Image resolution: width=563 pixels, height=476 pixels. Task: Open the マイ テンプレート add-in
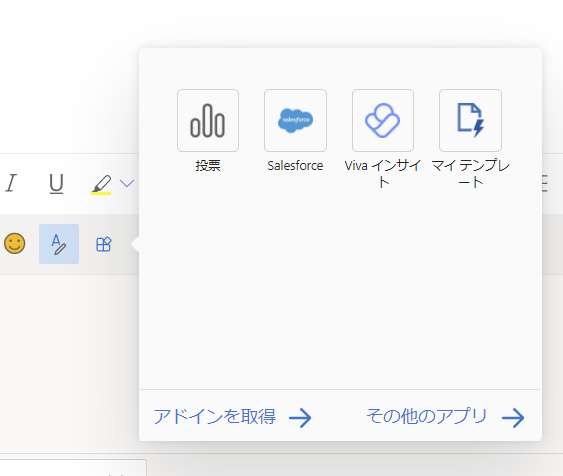point(470,121)
